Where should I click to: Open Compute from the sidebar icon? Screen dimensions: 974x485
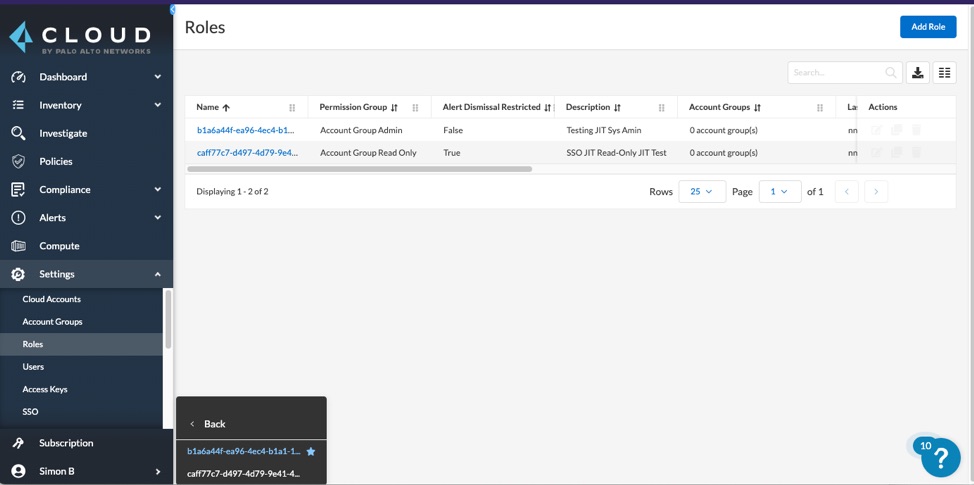[x=18, y=246]
